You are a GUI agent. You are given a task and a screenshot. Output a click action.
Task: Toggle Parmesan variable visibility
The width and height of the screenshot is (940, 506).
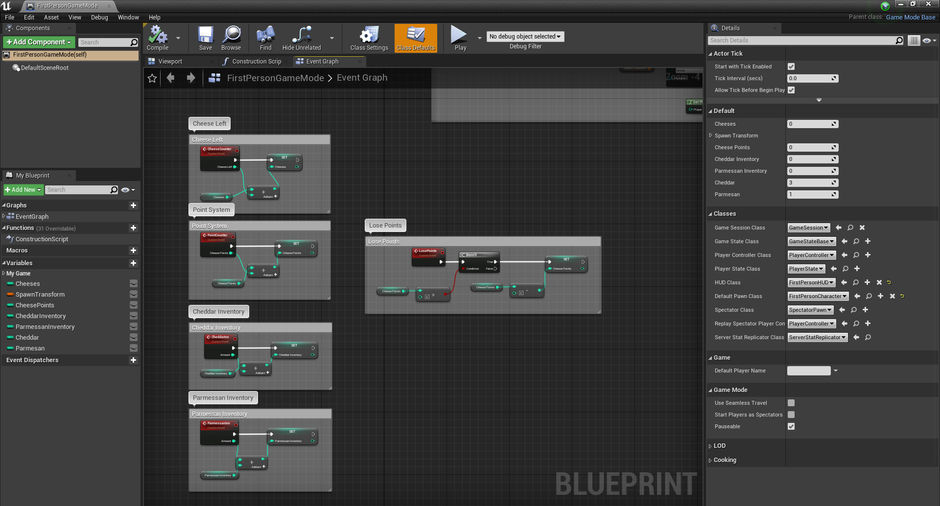point(134,348)
